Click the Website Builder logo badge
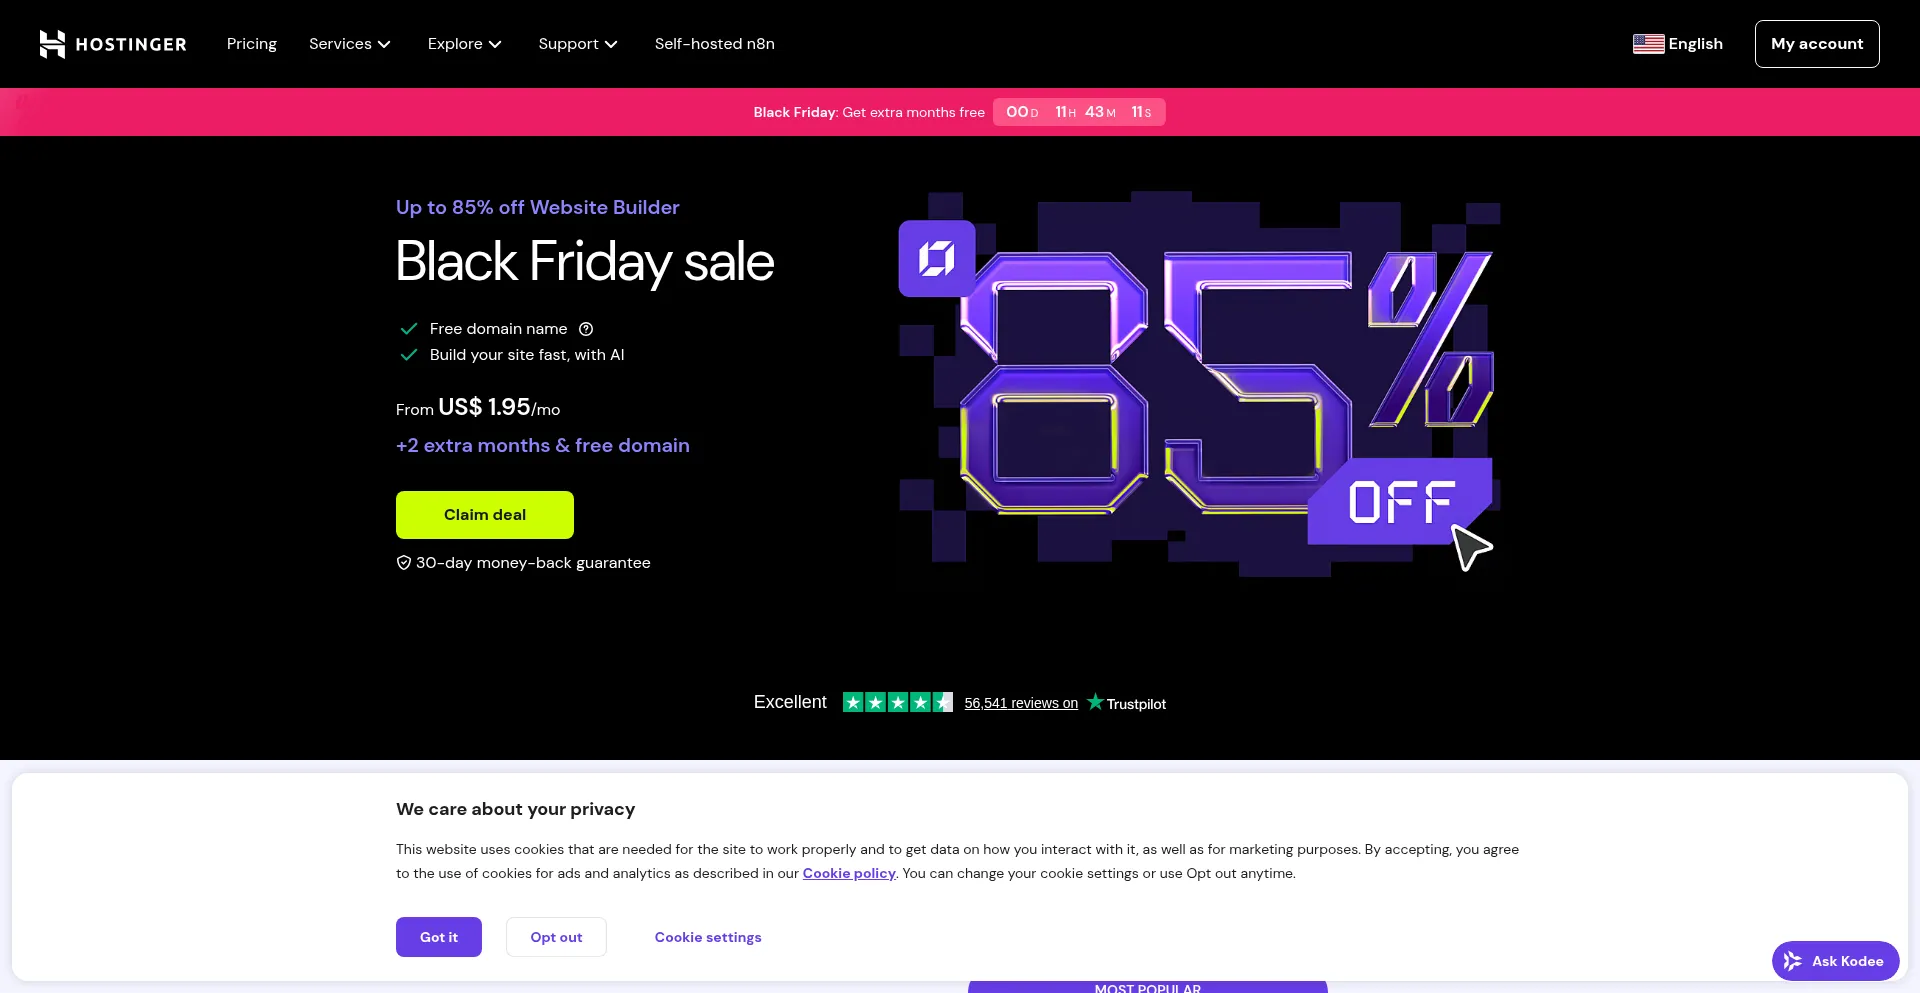 (937, 259)
